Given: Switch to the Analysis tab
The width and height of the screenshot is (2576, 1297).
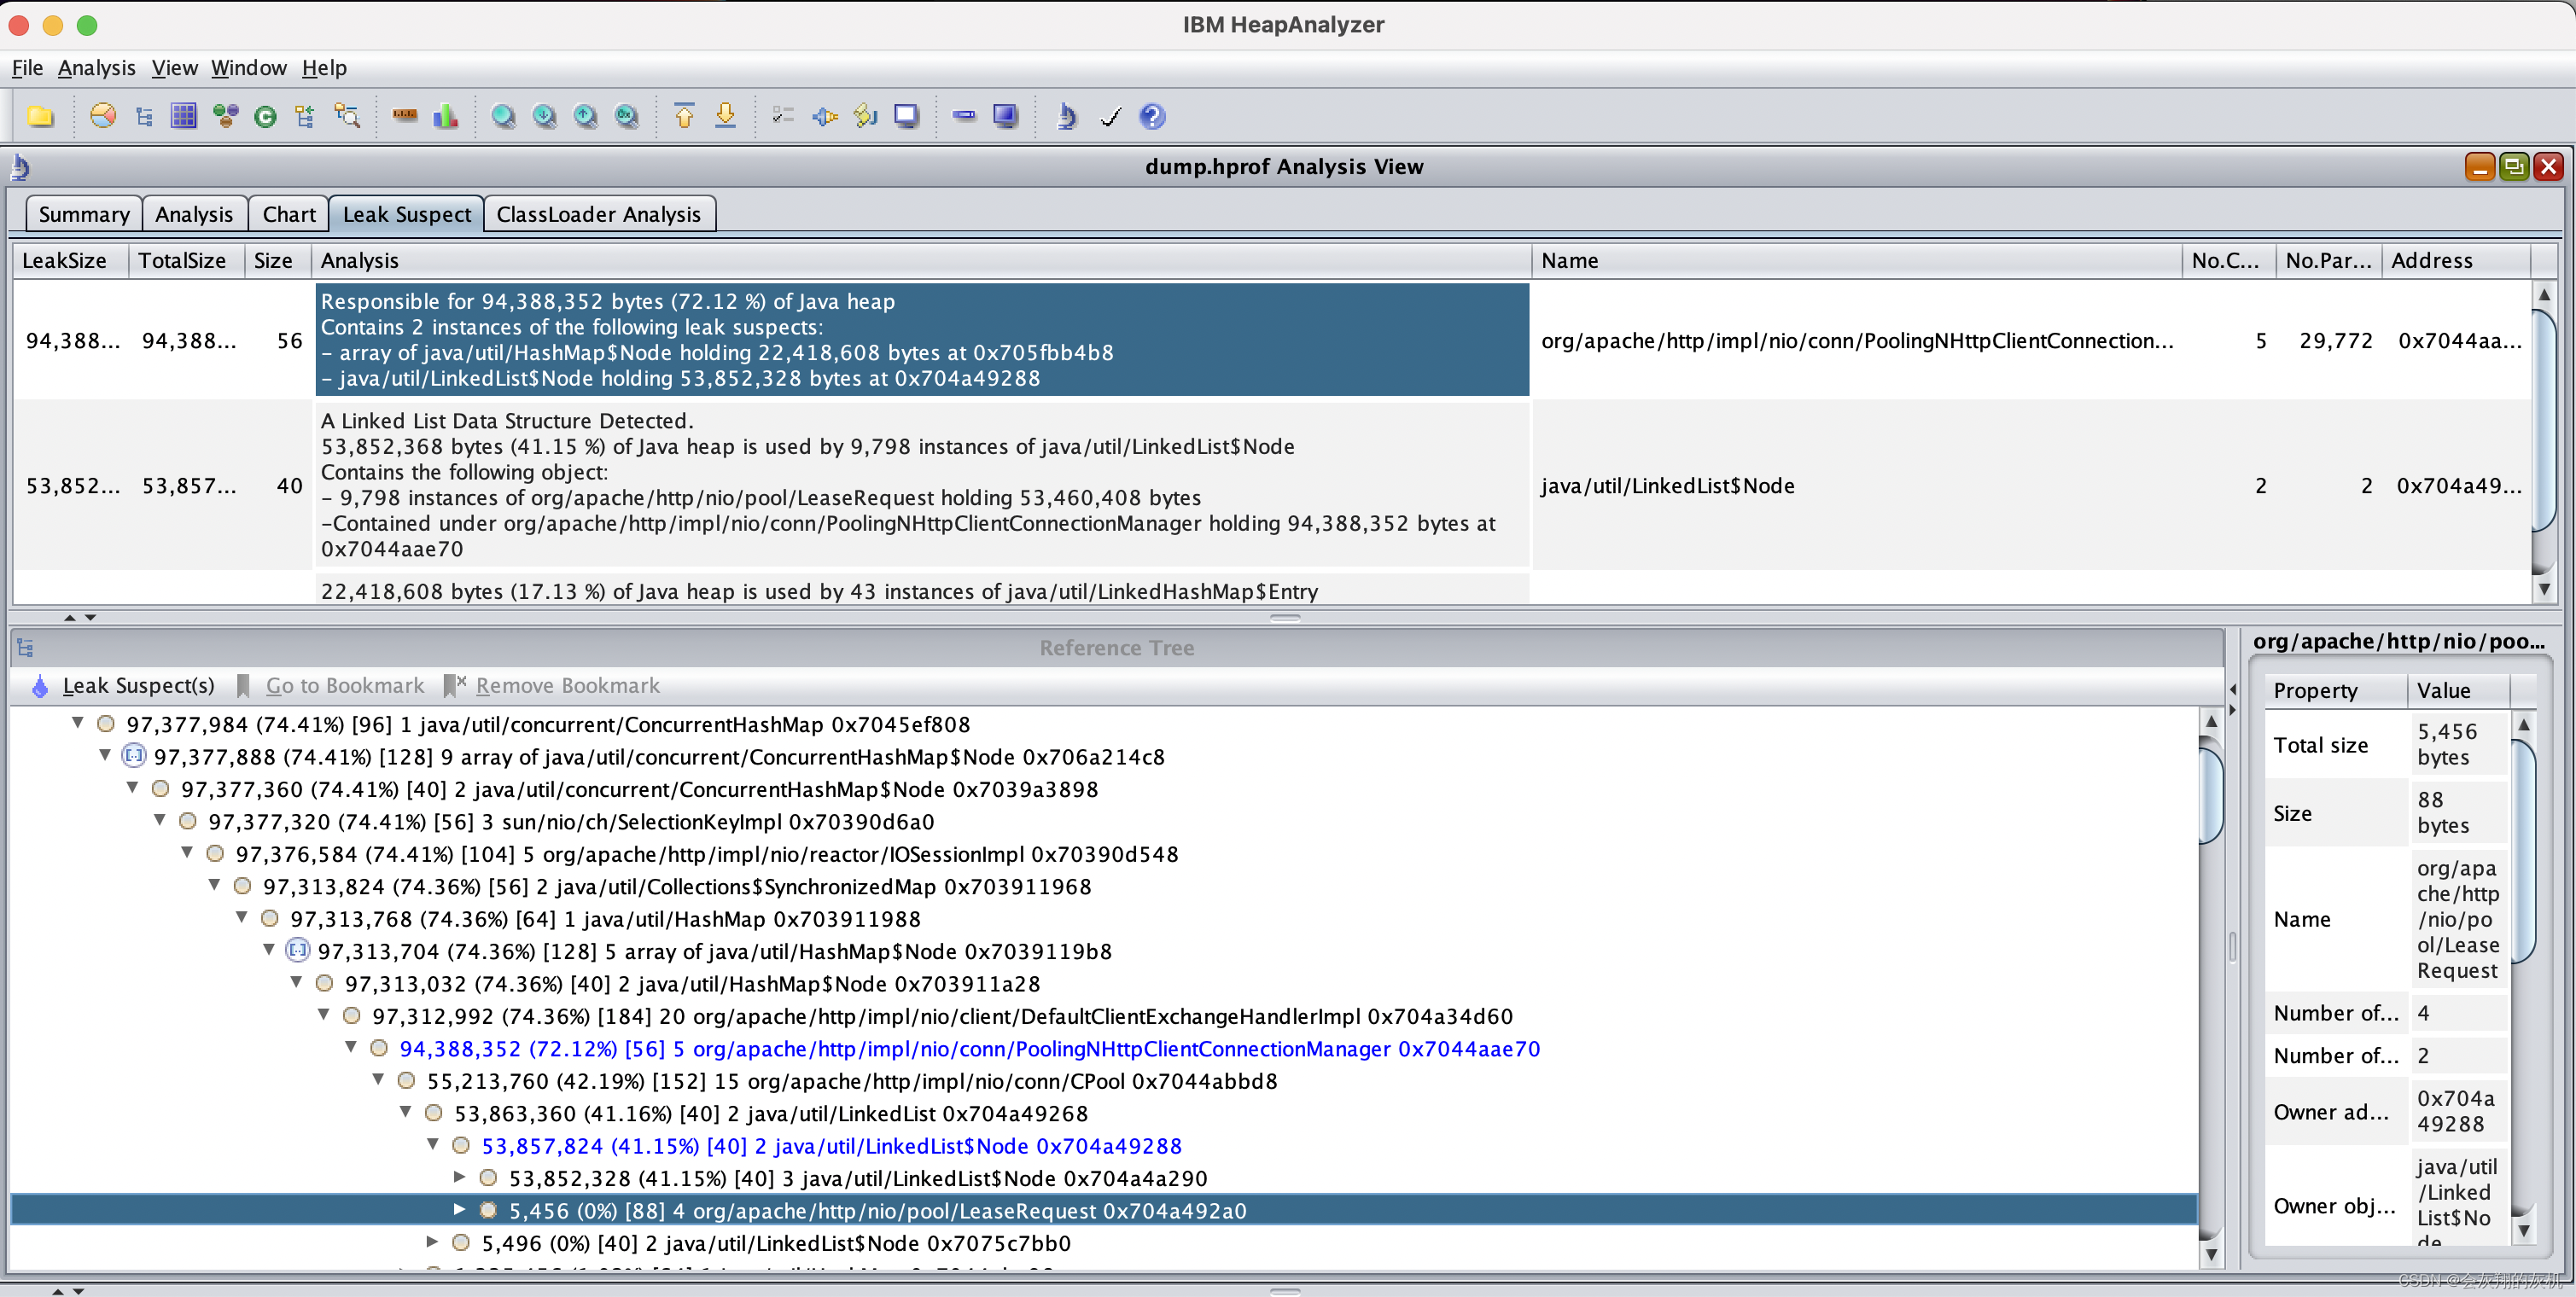Looking at the screenshot, I should coord(194,214).
